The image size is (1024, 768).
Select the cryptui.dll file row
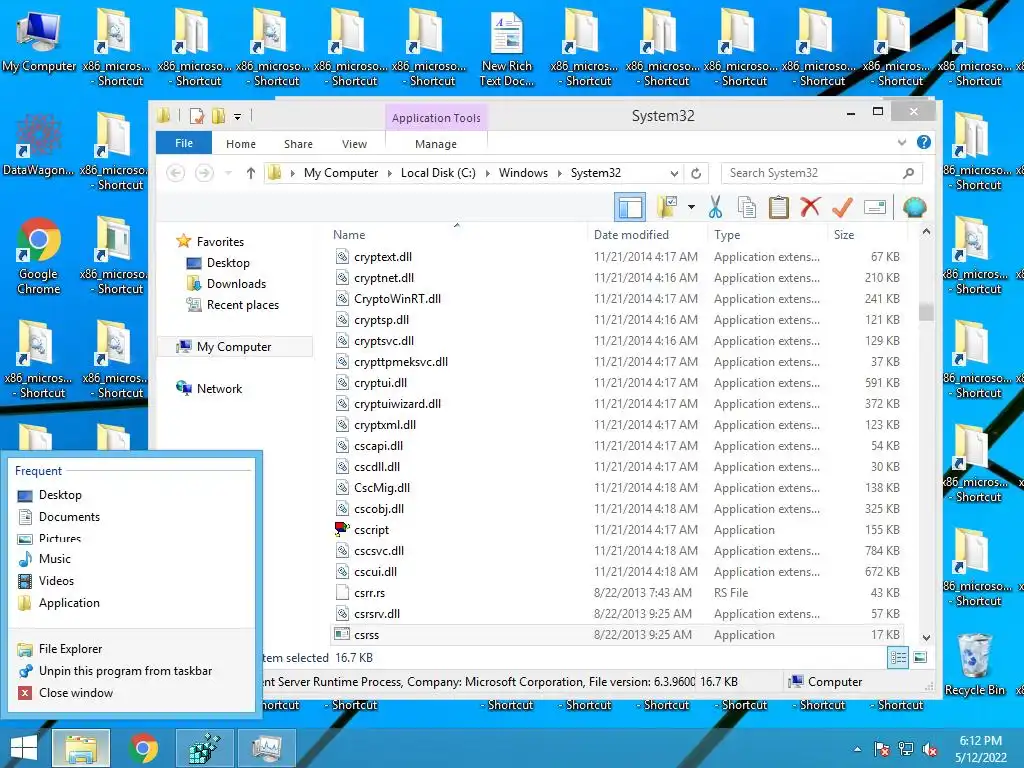pyautogui.click(x=618, y=383)
